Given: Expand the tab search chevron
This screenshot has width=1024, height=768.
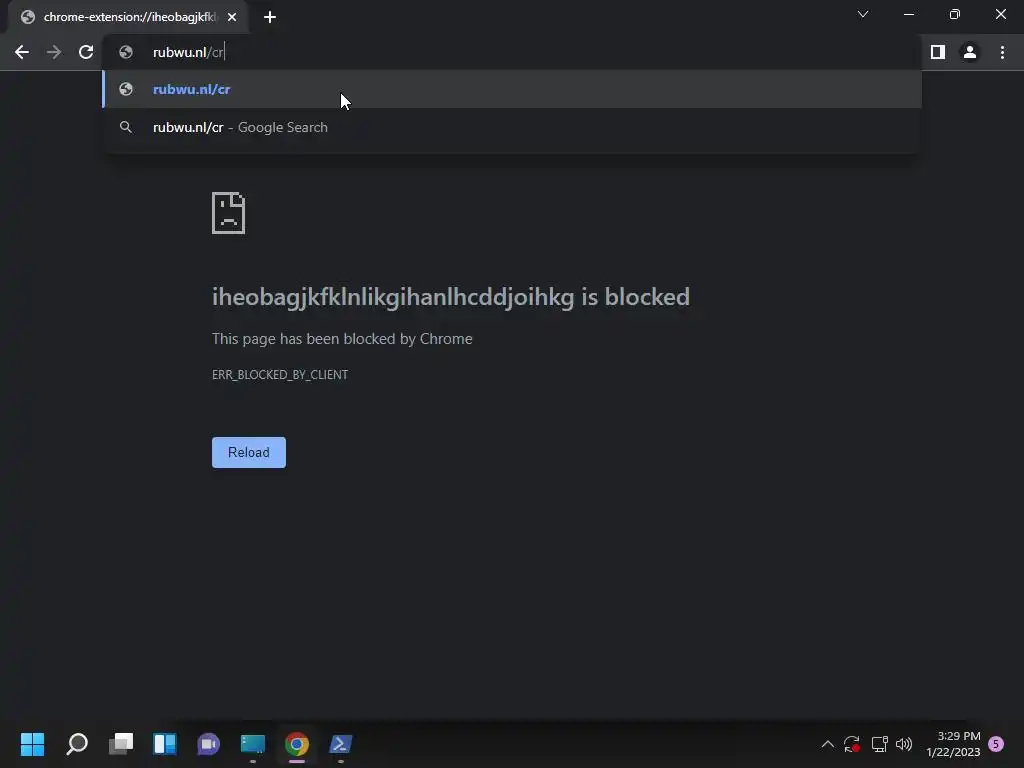Looking at the screenshot, I should pos(863,14).
